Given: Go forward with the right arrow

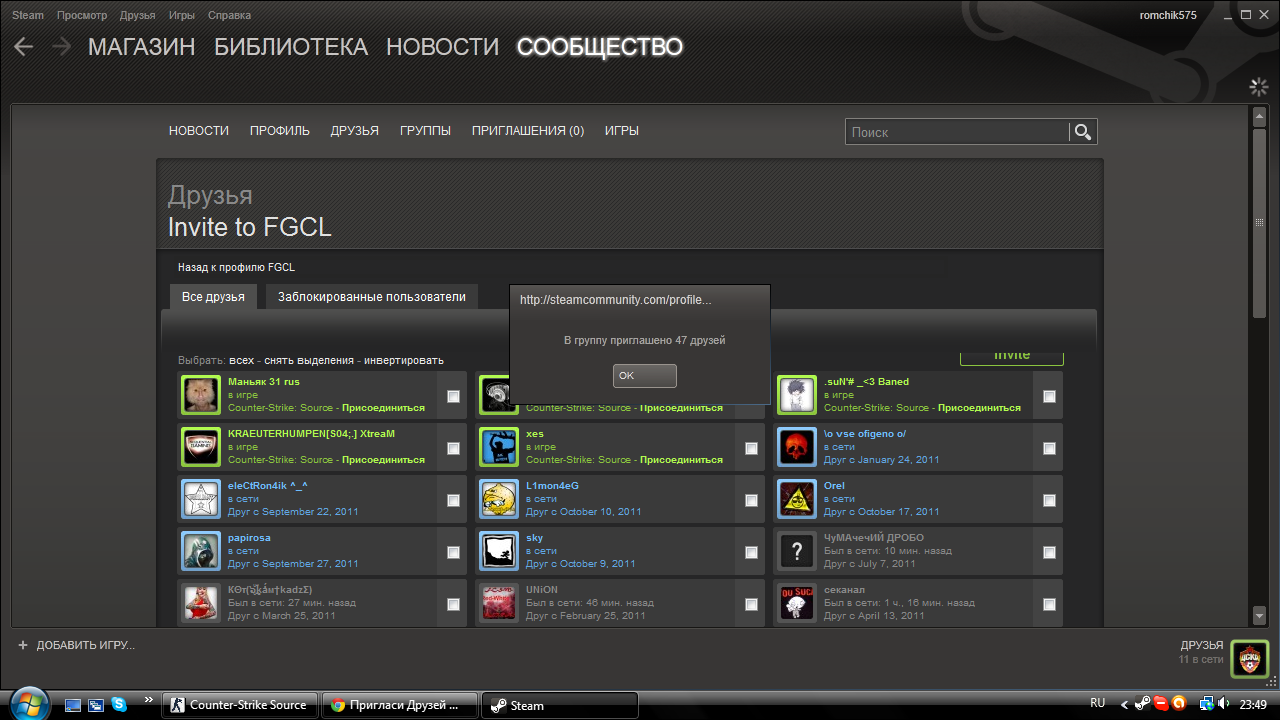Looking at the screenshot, I should click(x=61, y=47).
